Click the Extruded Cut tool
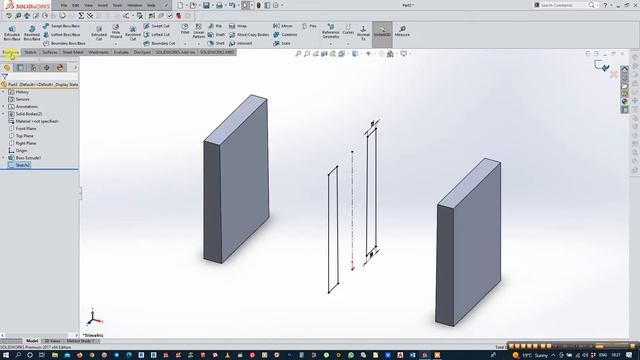The image size is (640, 360). pos(99,33)
